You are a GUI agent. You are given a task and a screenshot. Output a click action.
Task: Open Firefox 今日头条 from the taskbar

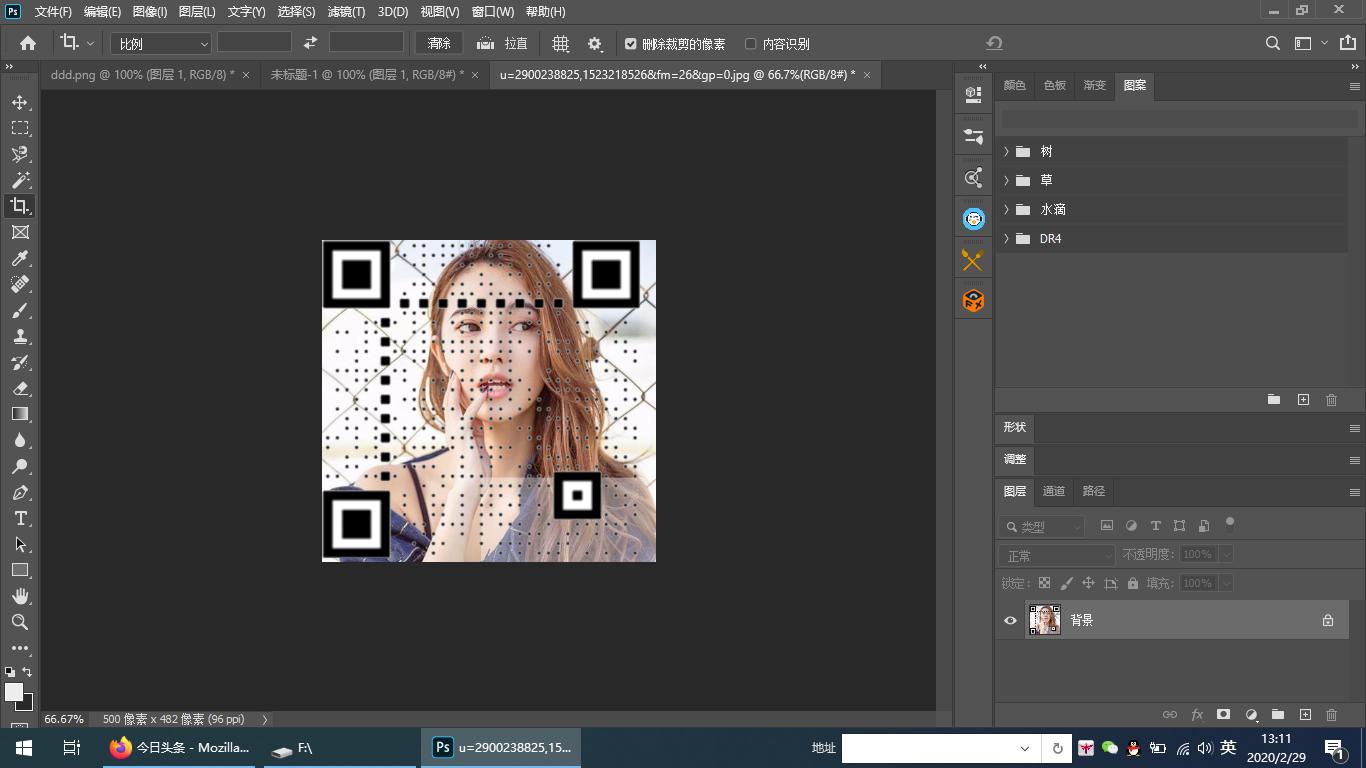tap(180, 747)
